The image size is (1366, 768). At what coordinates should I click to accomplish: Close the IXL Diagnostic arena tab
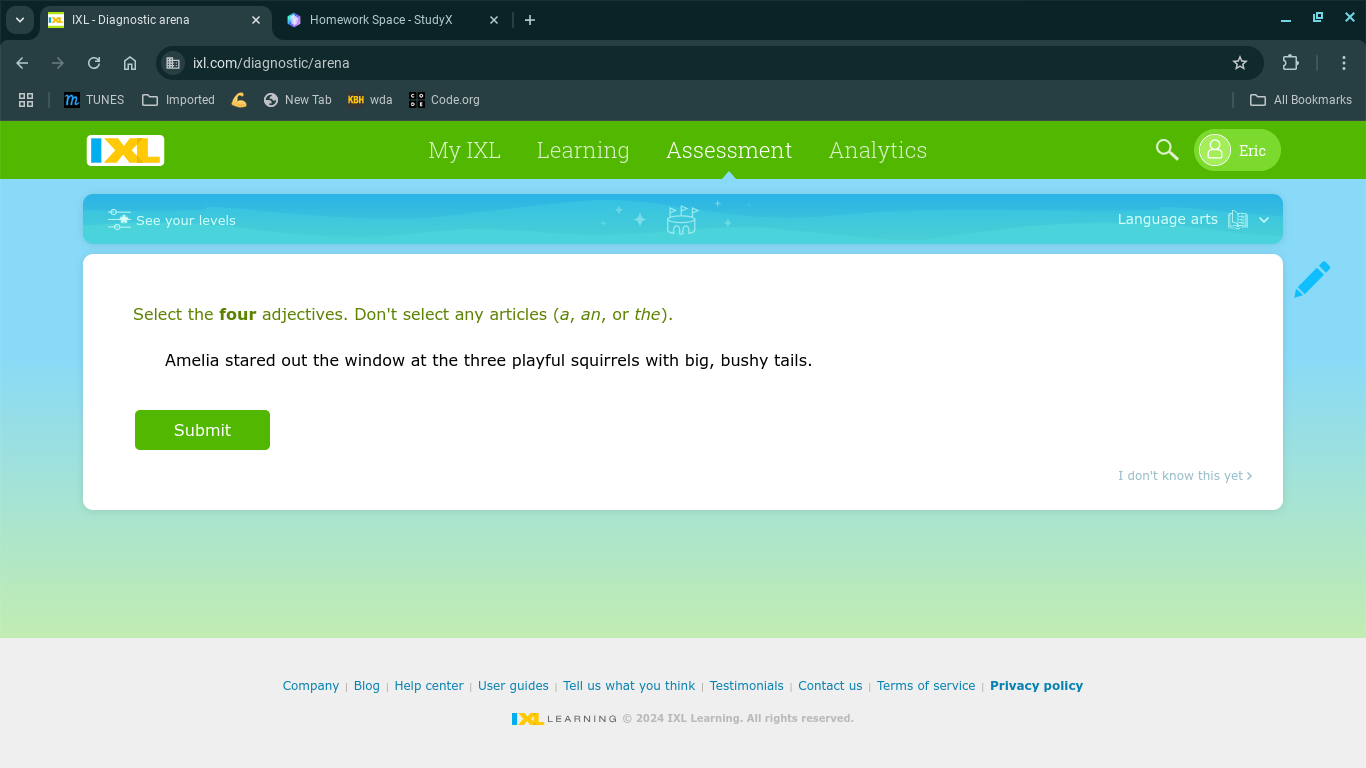[x=256, y=20]
